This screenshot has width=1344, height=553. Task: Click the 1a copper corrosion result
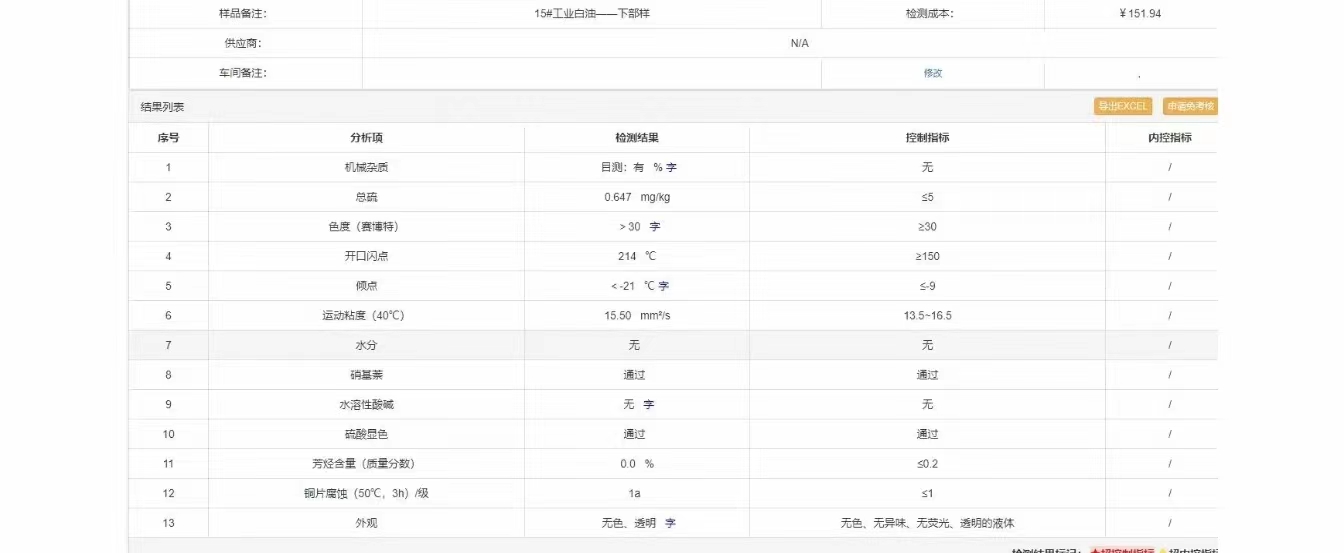coord(635,493)
